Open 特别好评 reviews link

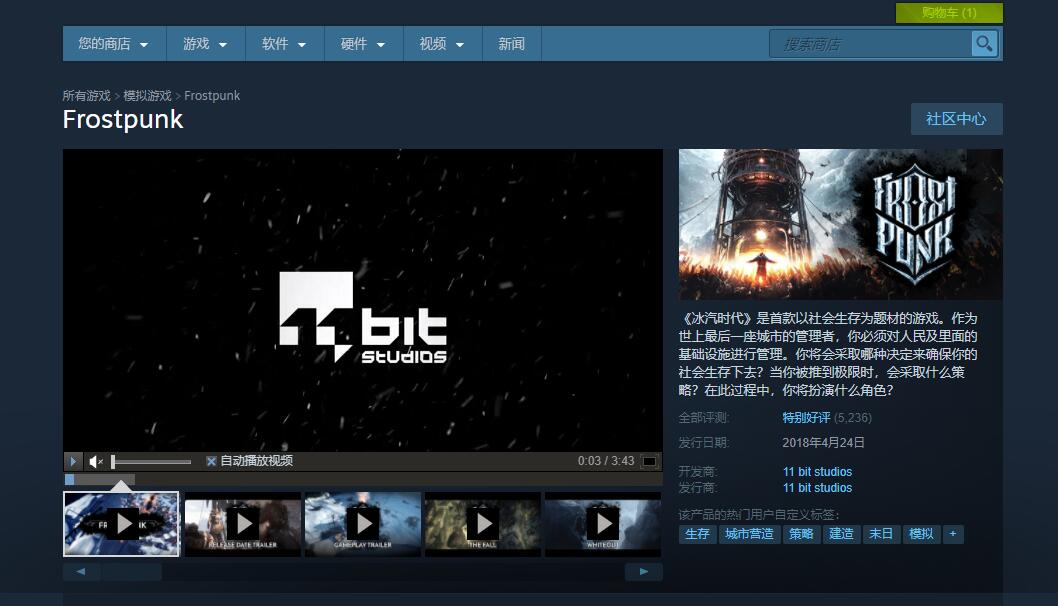pos(806,418)
